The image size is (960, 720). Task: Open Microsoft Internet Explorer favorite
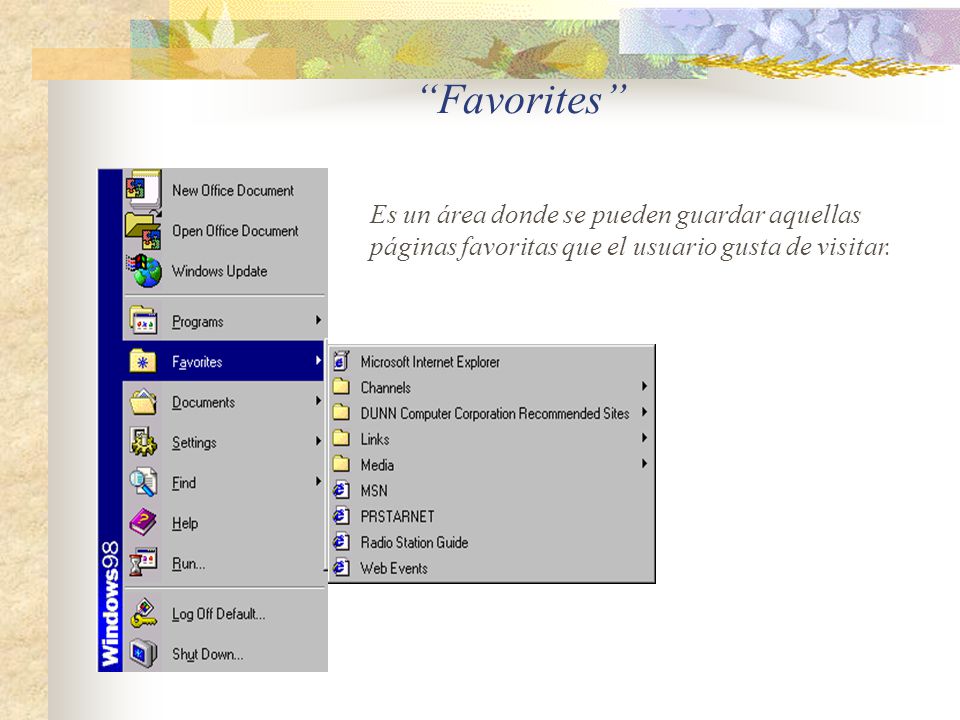pyautogui.click(x=492, y=362)
